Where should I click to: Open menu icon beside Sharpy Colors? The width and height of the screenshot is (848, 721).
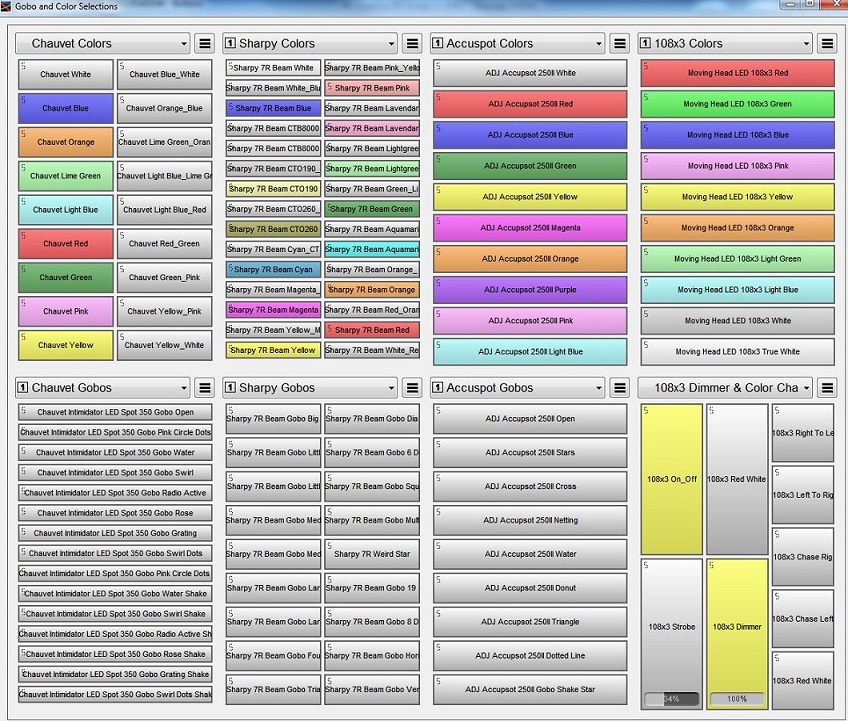point(412,43)
